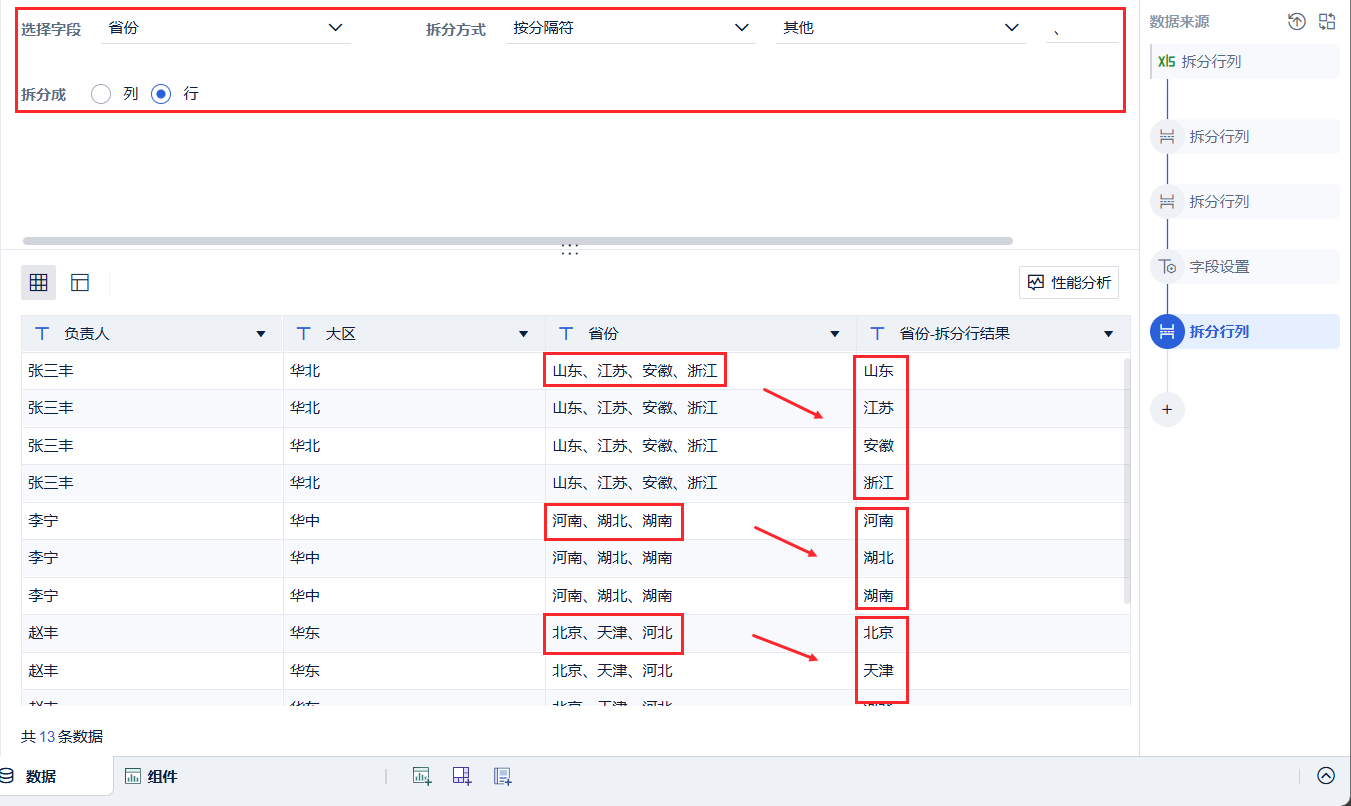The height and width of the screenshot is (806, 1351).
Task: Open the 字段设置 step
Action: (1245, 267)
